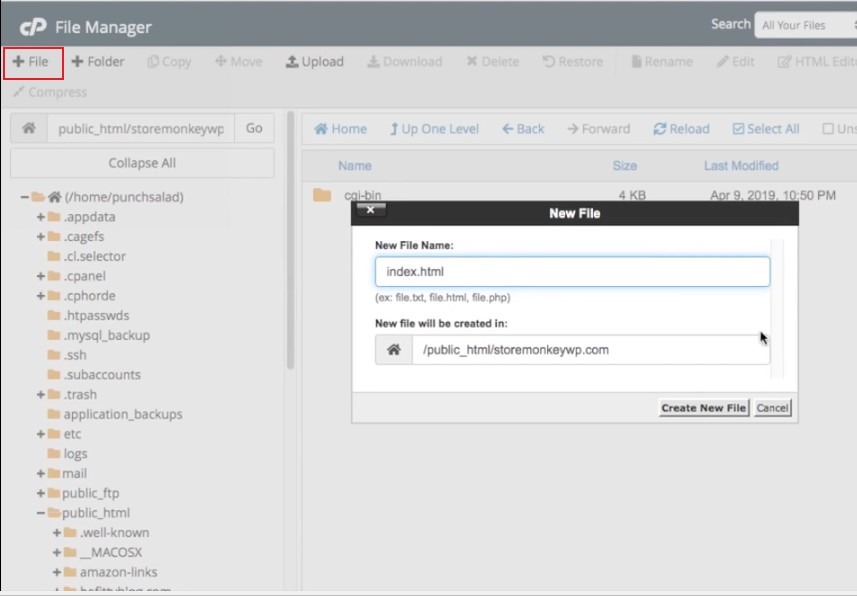Focus the public_html/storemonkeywp path field
Screen dimensions: 857x596
[141, 128]
